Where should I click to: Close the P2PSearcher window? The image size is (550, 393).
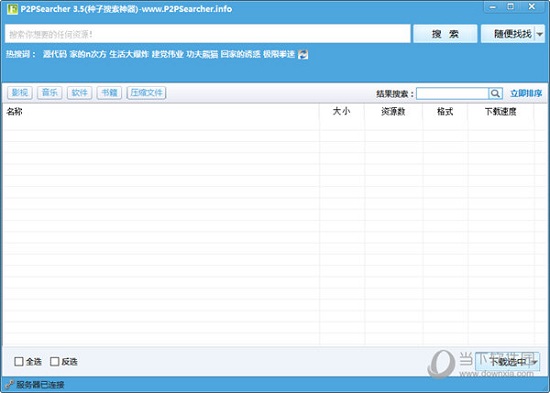(531, 7)
